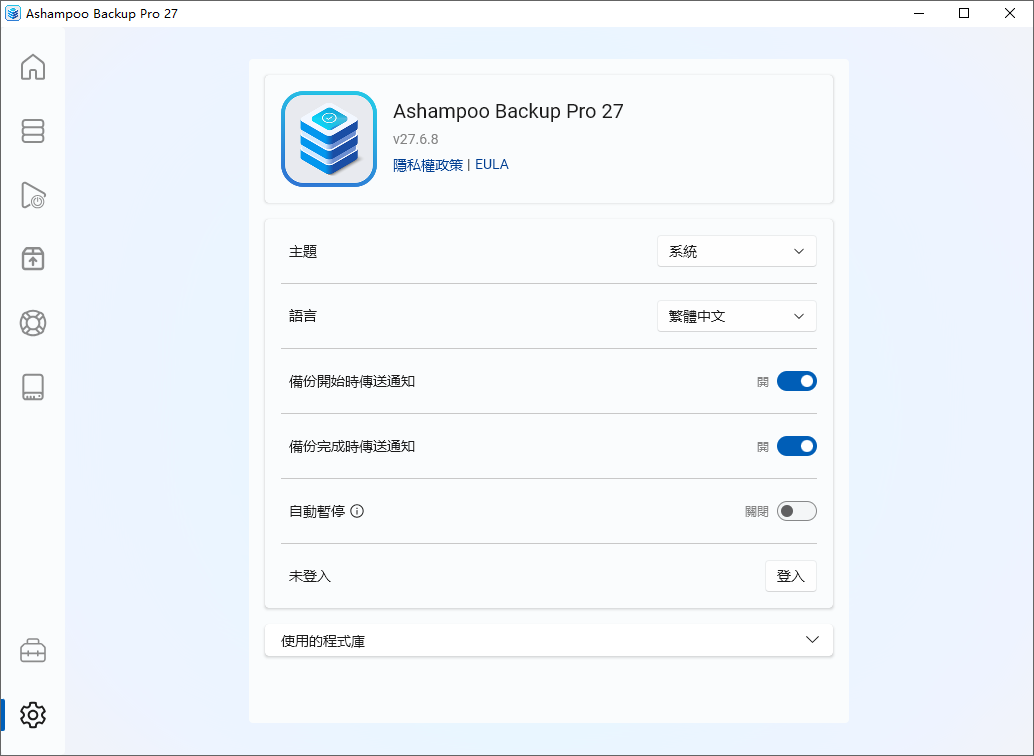Click the 語言 label

[303, 316]
